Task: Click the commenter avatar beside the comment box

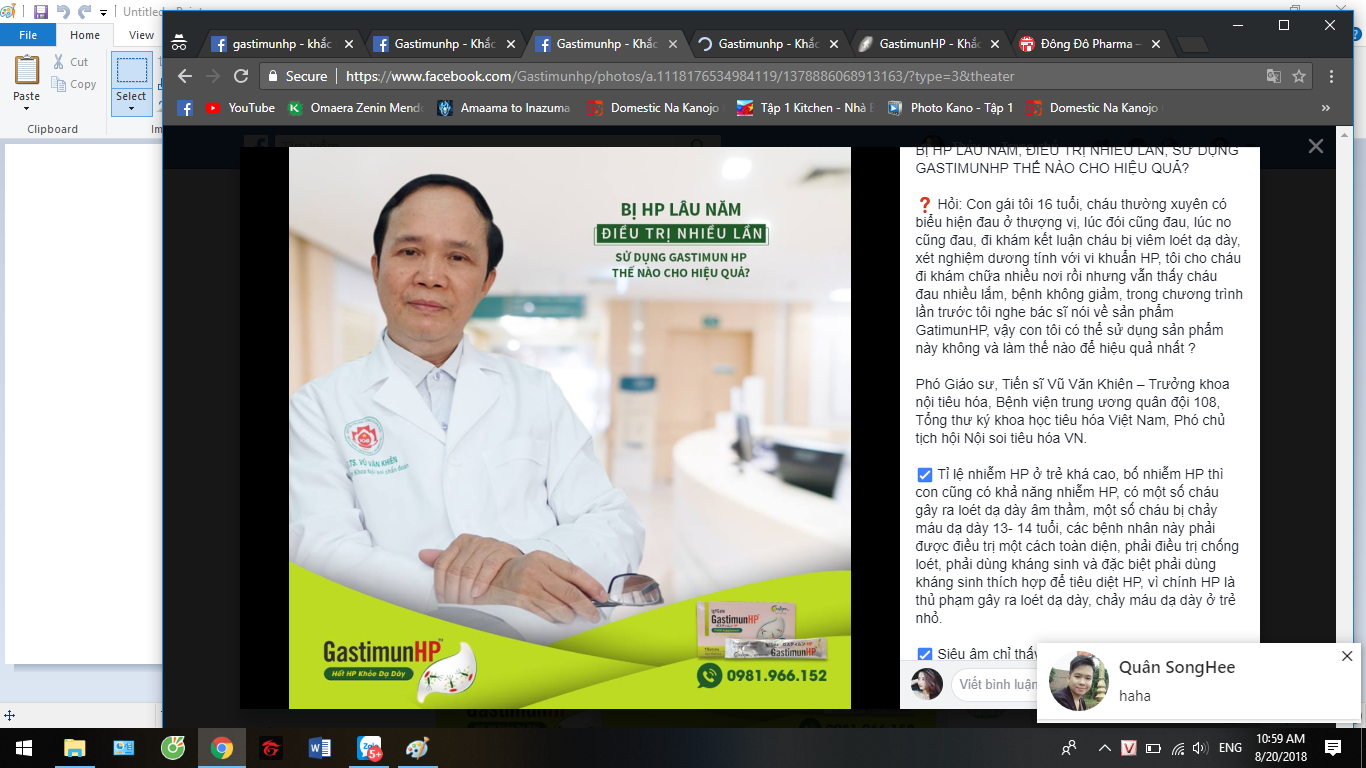Action: click(x=926, y=684)
